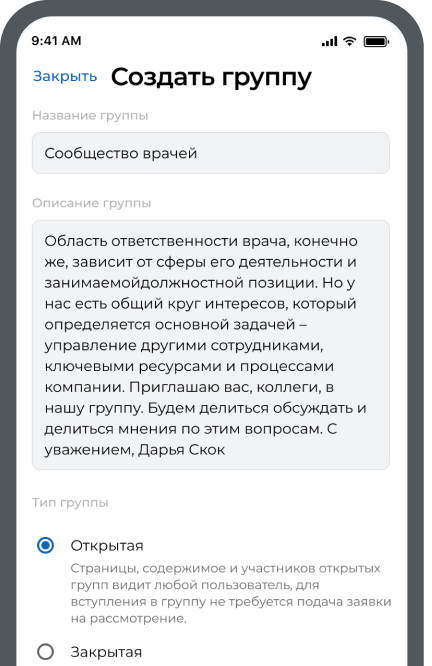Screen dimensions: 432x666
Task: Tap the cellular signal icon
Action: click(329, 41)
